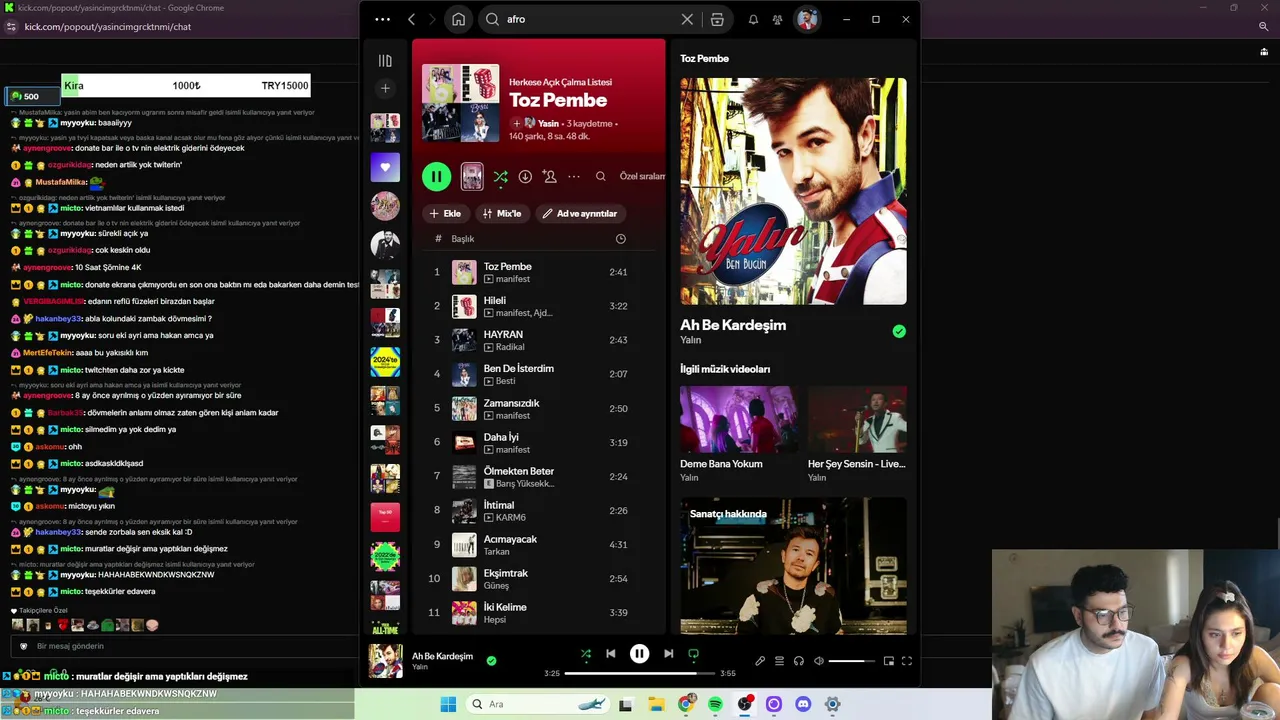Viewport: 1280px width, 720px height.
Task: Go back in Spotify navigation
Action: point(412,19)
